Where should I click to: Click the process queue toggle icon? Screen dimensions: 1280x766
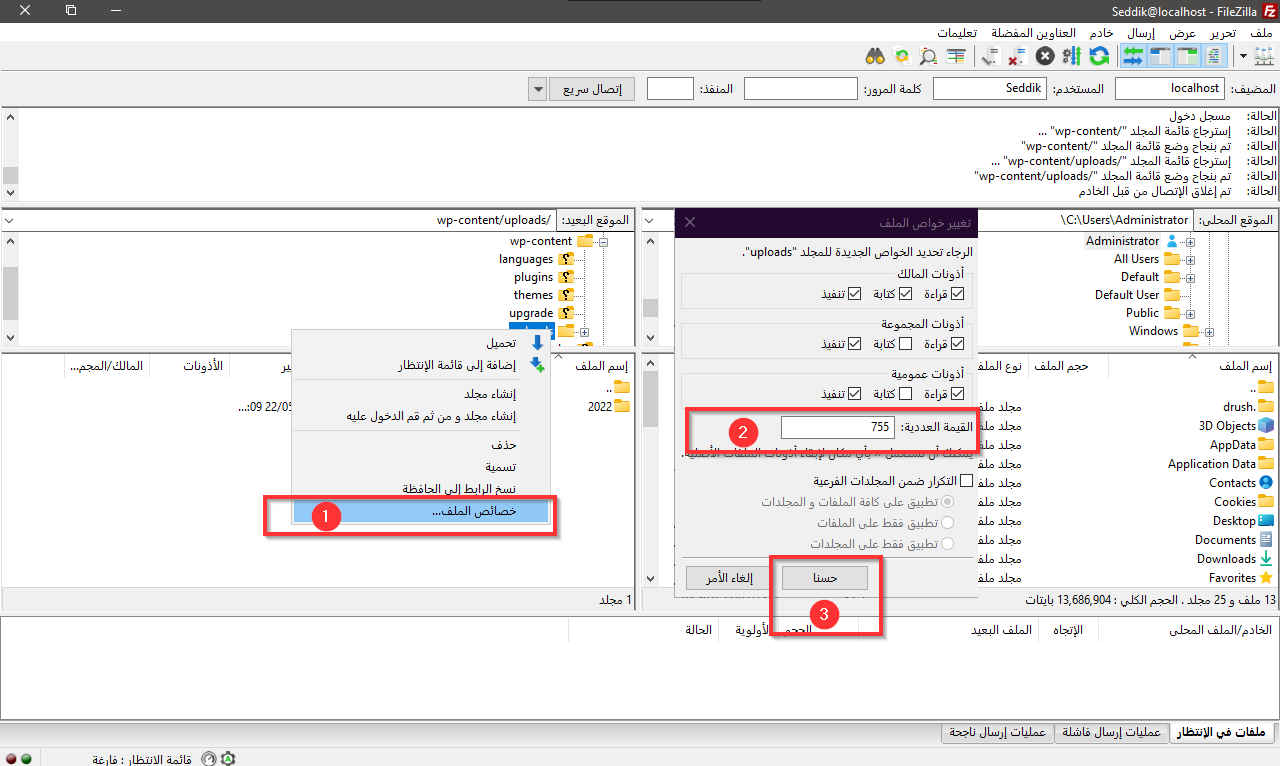click(1072, 56)
